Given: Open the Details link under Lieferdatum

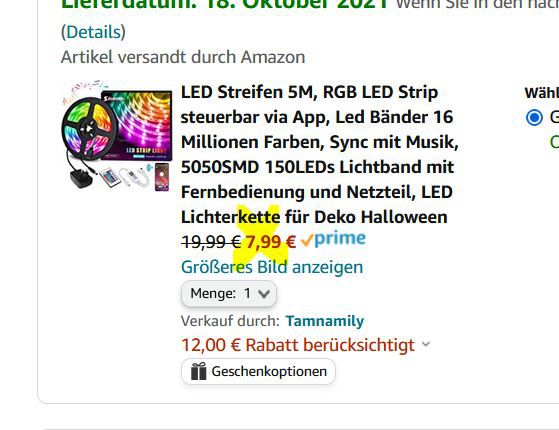Looking at the screenshot, I should (93, 32).
